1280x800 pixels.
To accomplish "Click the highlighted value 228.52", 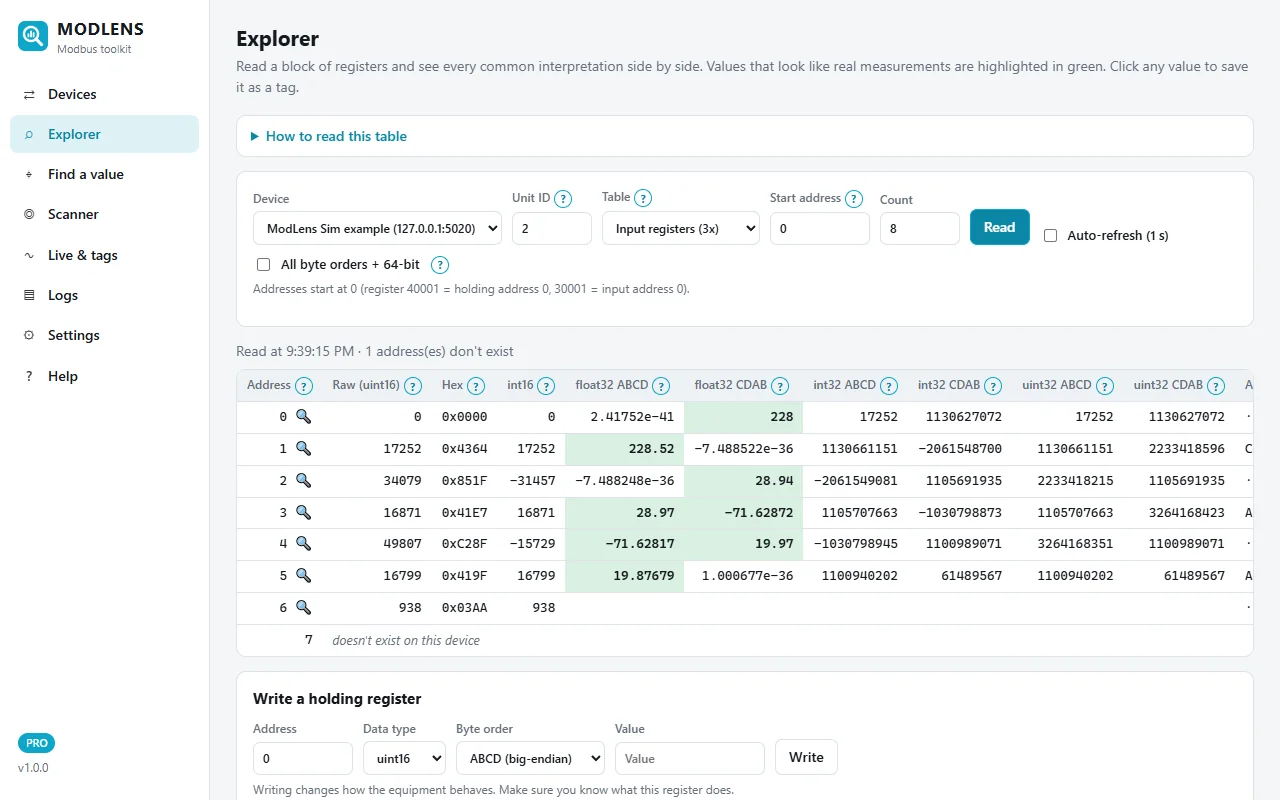I will (x=624, y=449).
